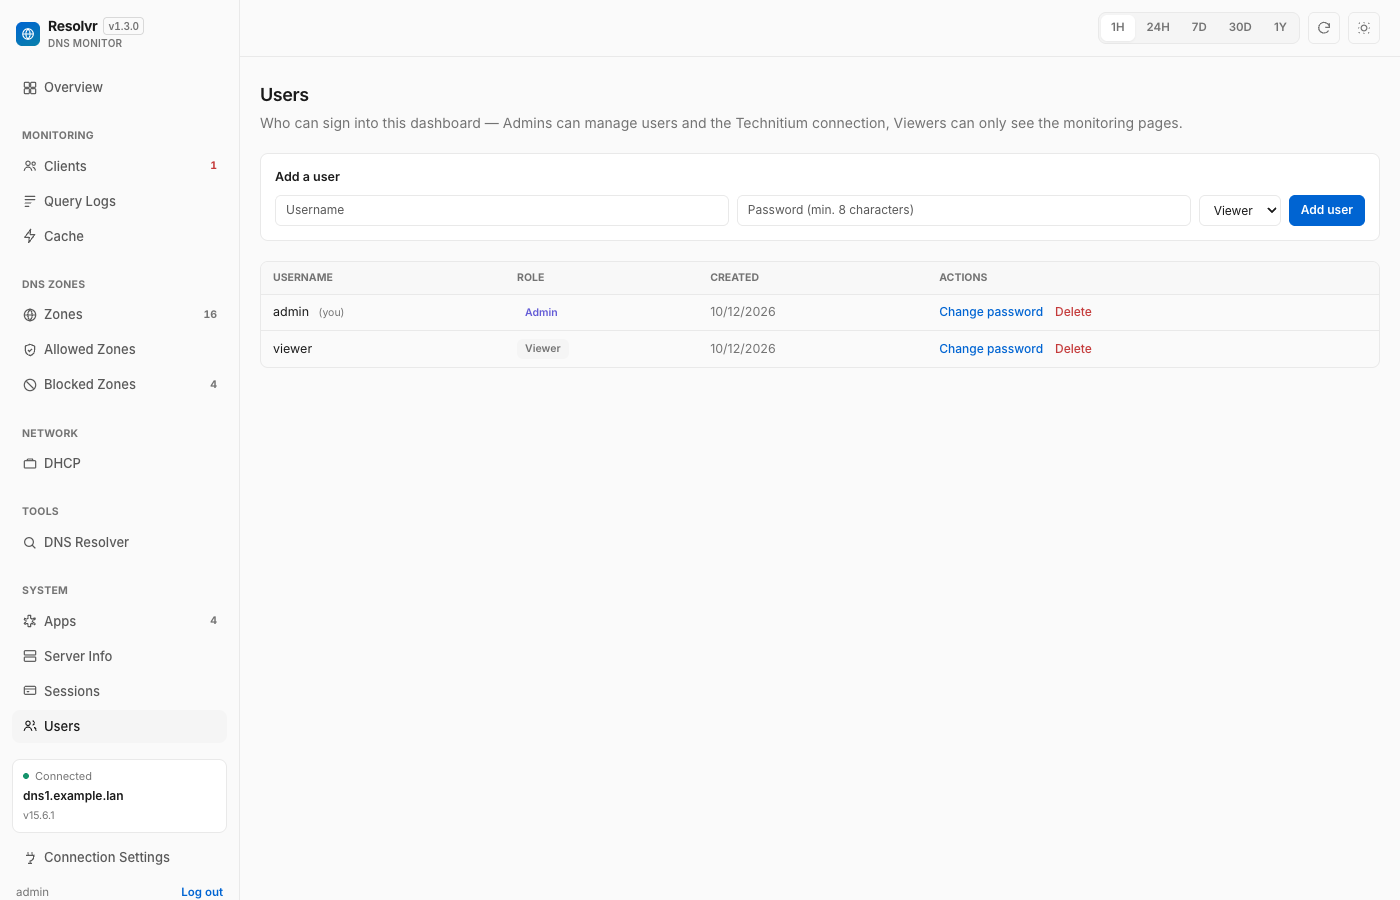Delete the viewer user
Screen dimensions: 1400x900
coord(1073,349)
